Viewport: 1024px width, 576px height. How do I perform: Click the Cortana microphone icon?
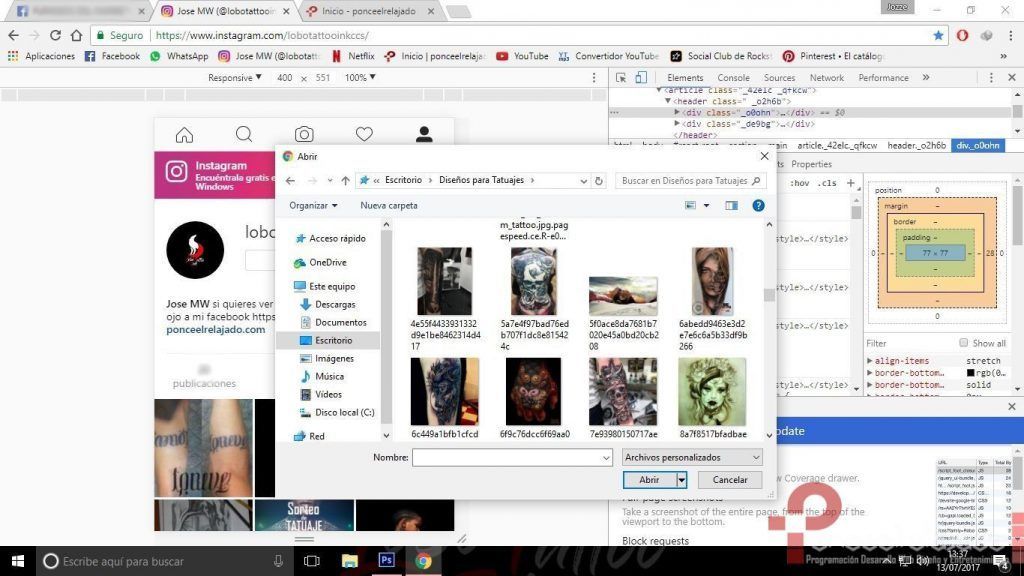pyautogui.click(x=278, y=561)
